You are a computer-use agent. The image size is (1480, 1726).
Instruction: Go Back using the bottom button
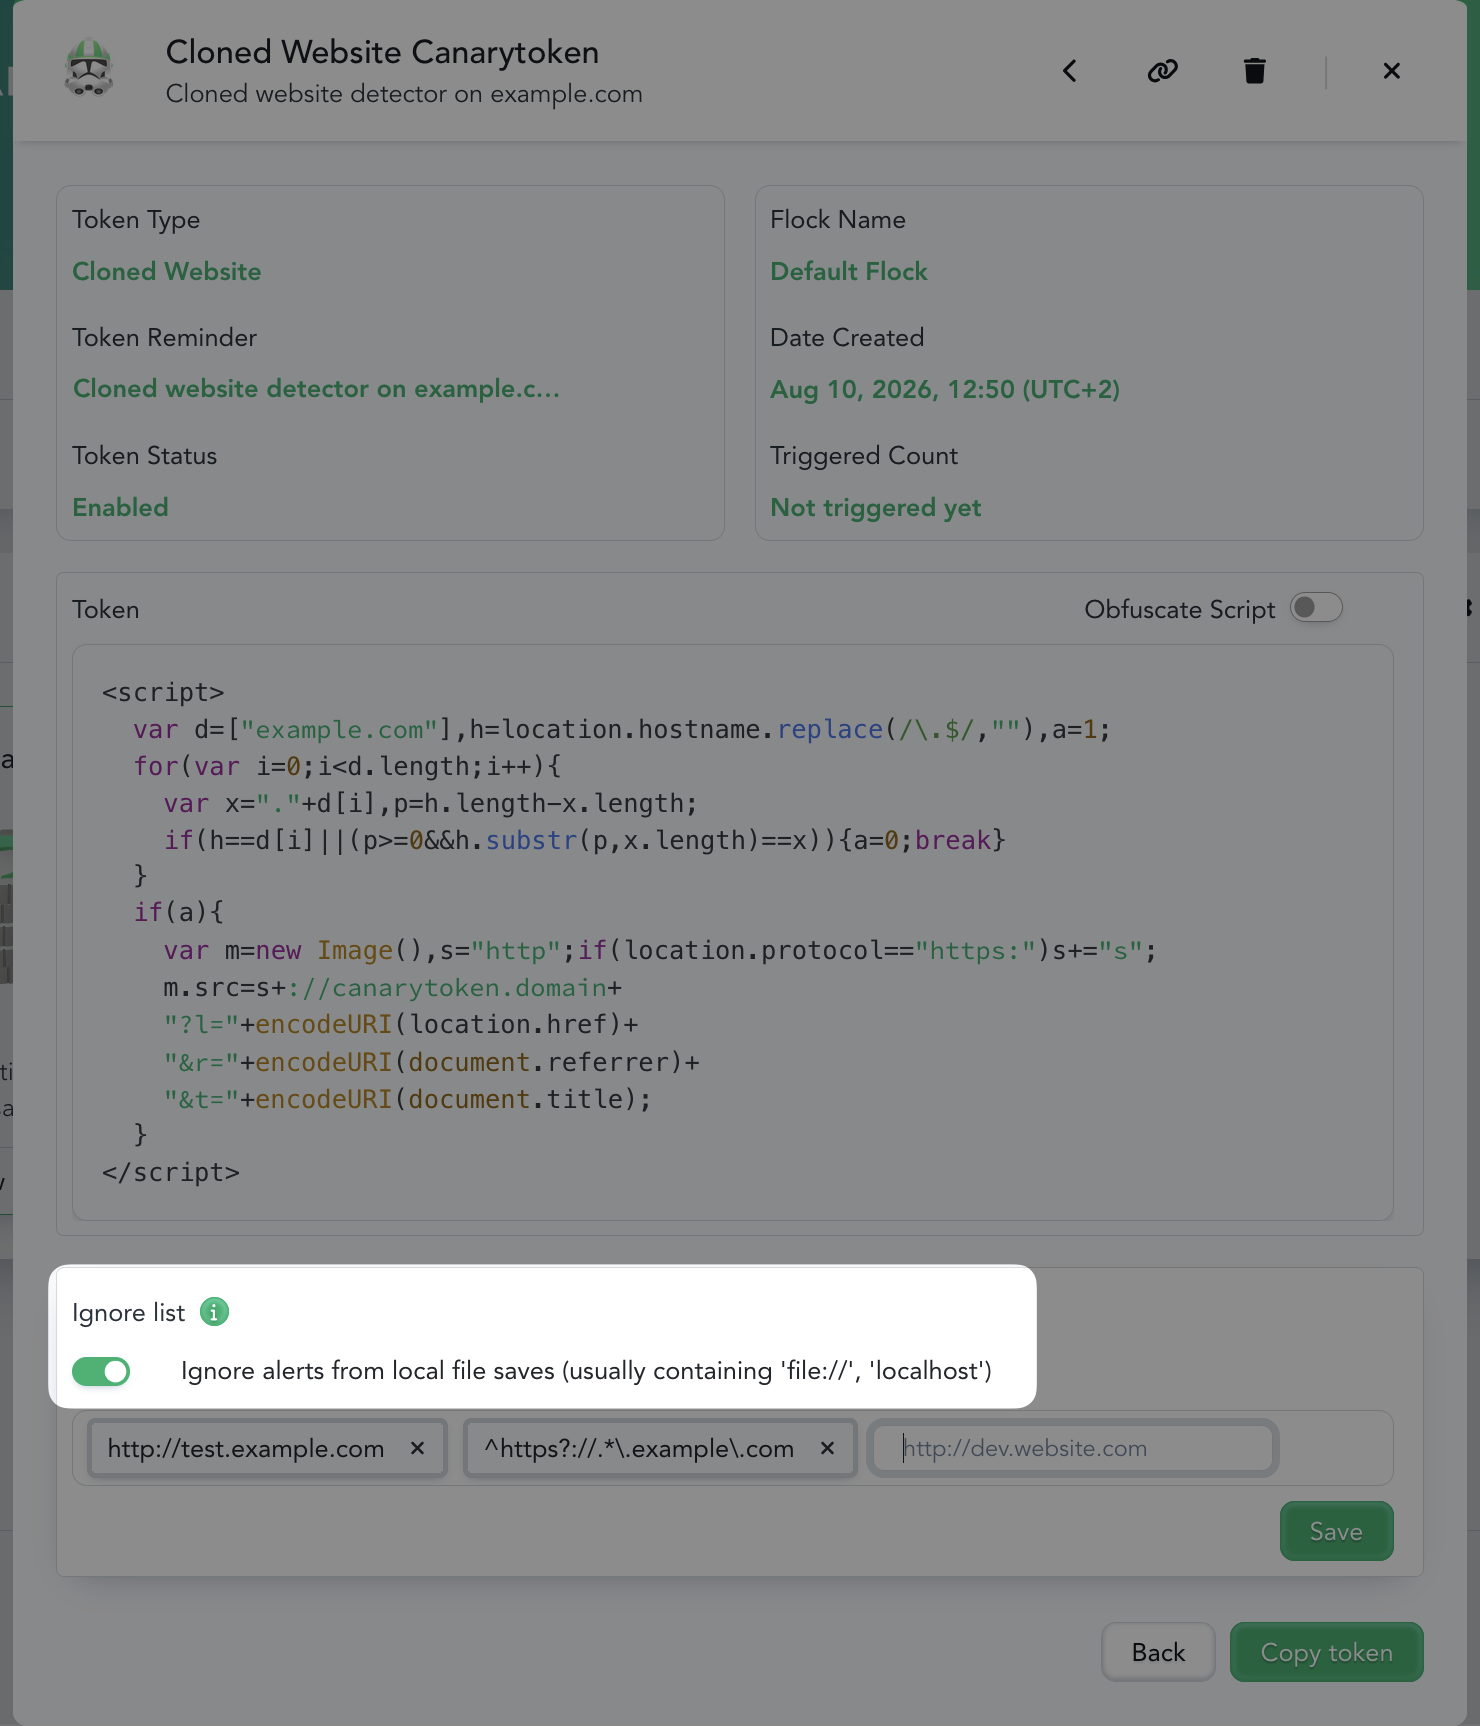point(1158,1652)
